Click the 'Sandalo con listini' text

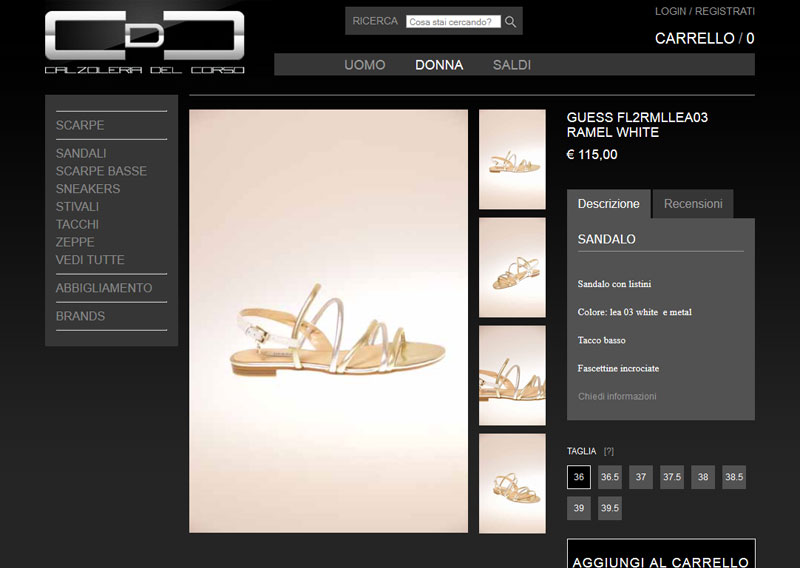click(x=614, y=284)
